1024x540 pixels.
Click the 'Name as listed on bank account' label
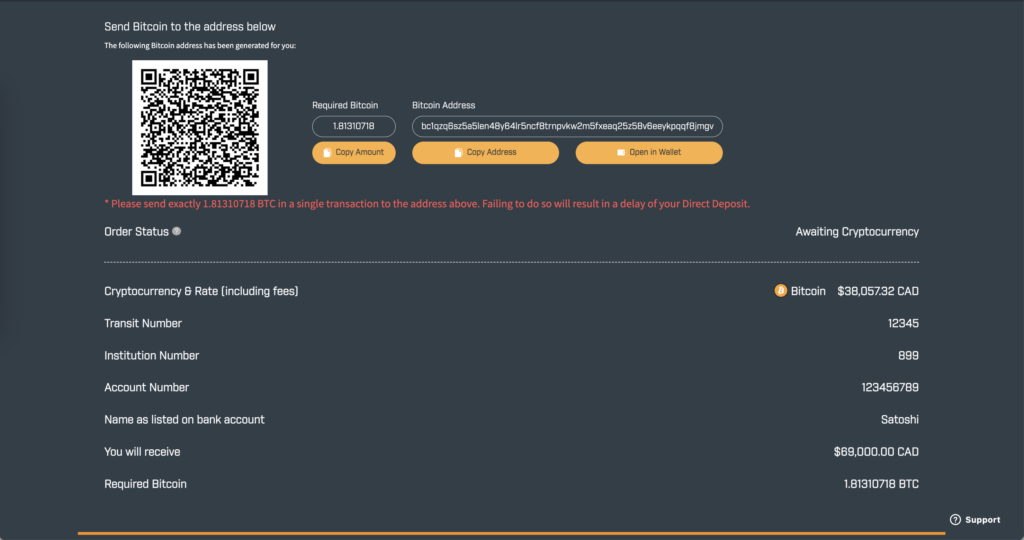point(184,419)
